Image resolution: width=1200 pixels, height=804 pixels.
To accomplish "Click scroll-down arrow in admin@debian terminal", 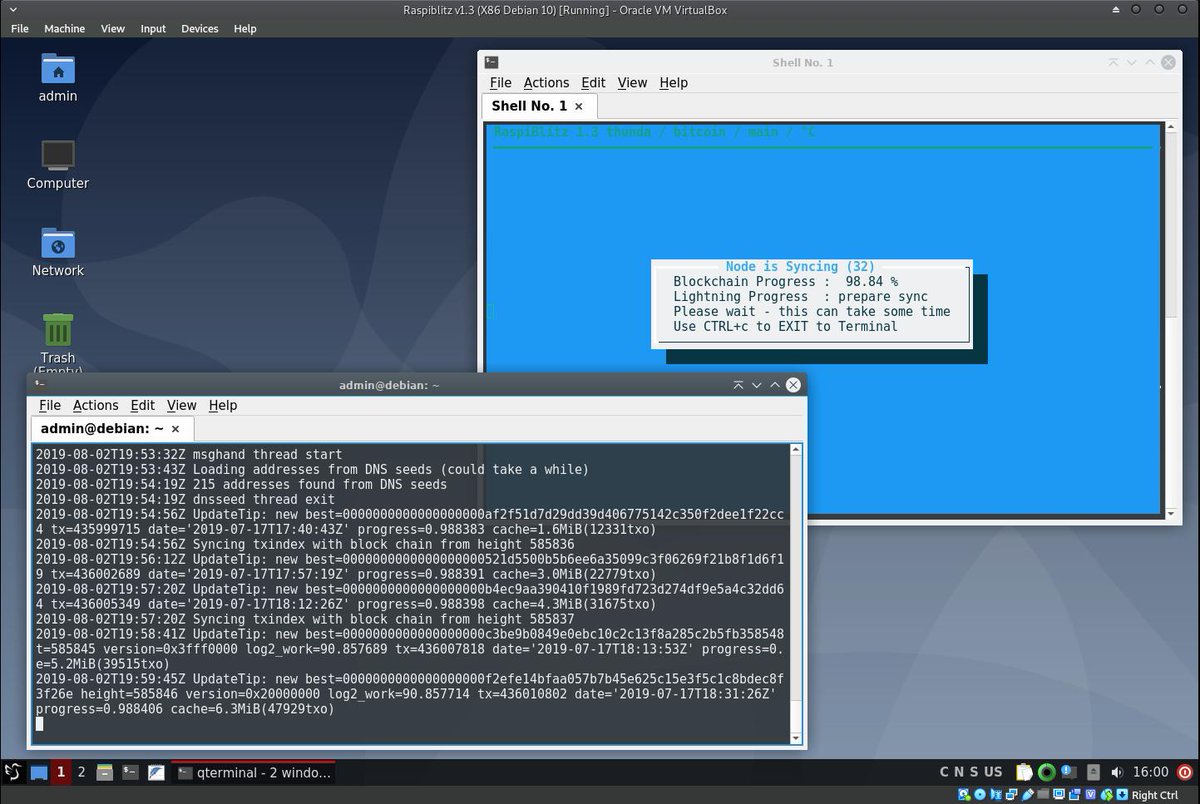I will click(796, 738).
